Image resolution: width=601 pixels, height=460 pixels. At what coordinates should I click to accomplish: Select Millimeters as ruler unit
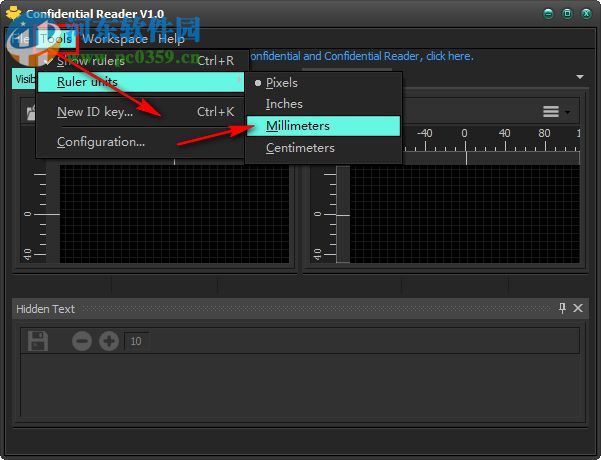(323, 126)
